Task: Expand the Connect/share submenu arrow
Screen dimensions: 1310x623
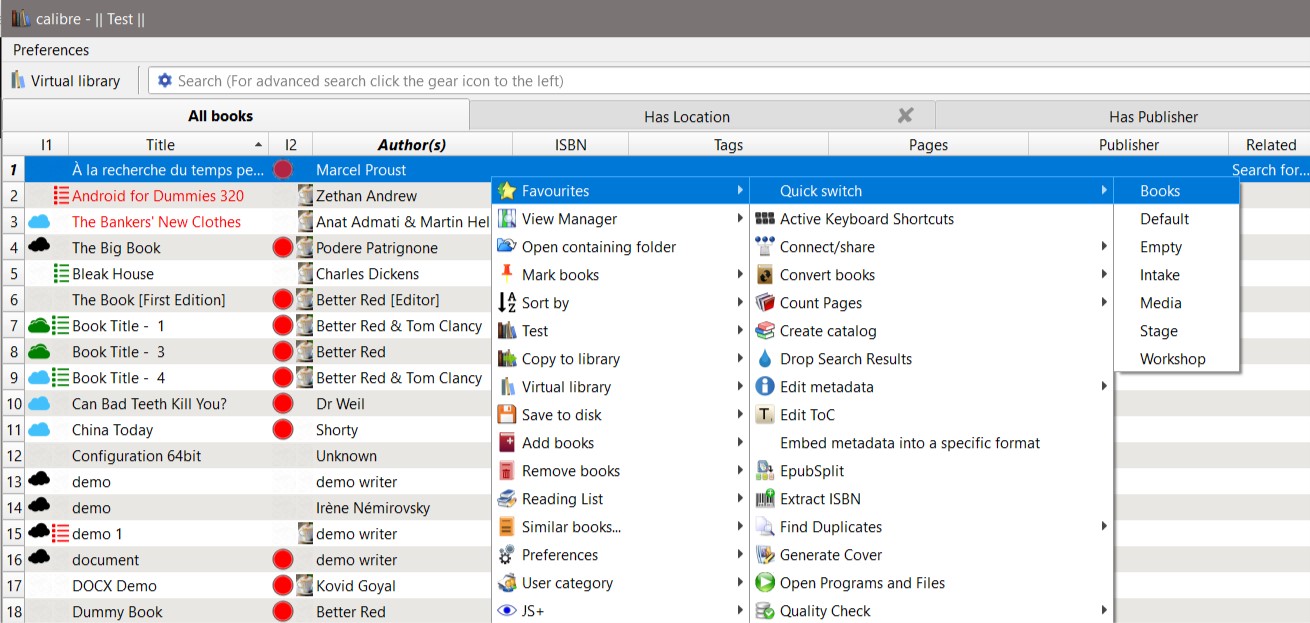Action: (x=1104, y=247)
